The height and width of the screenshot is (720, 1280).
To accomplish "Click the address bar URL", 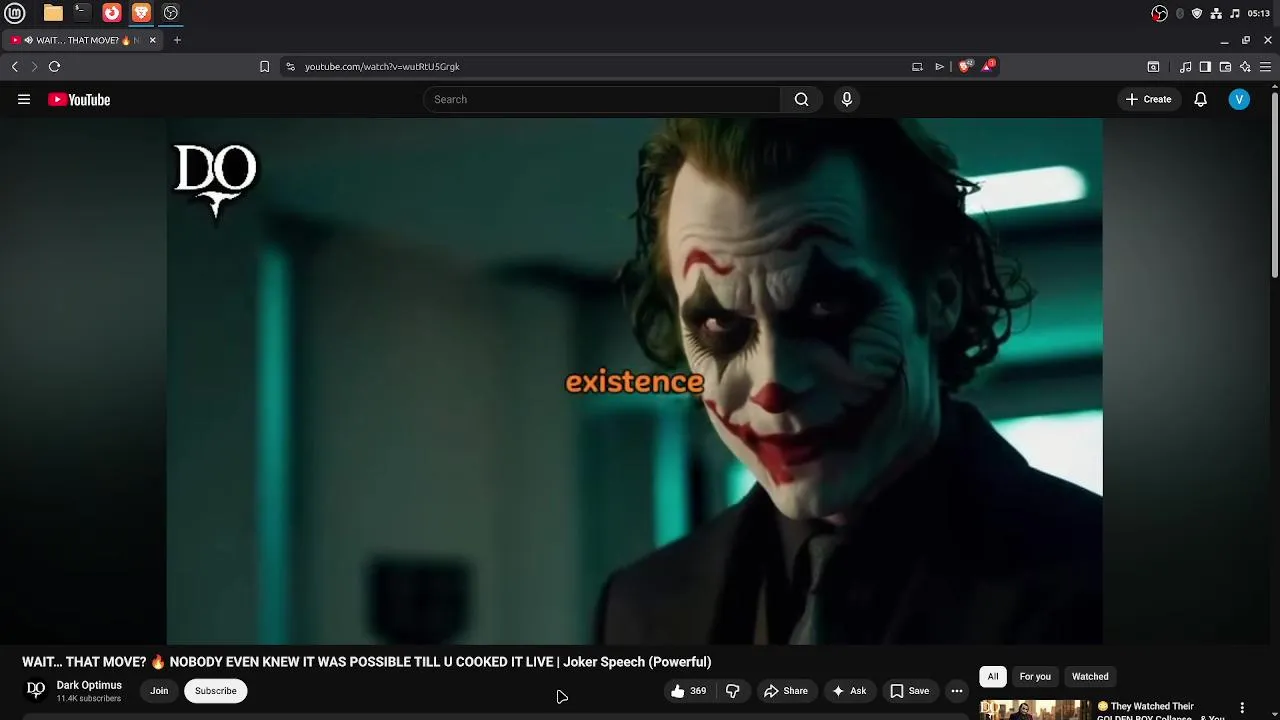I will point(382,66).
